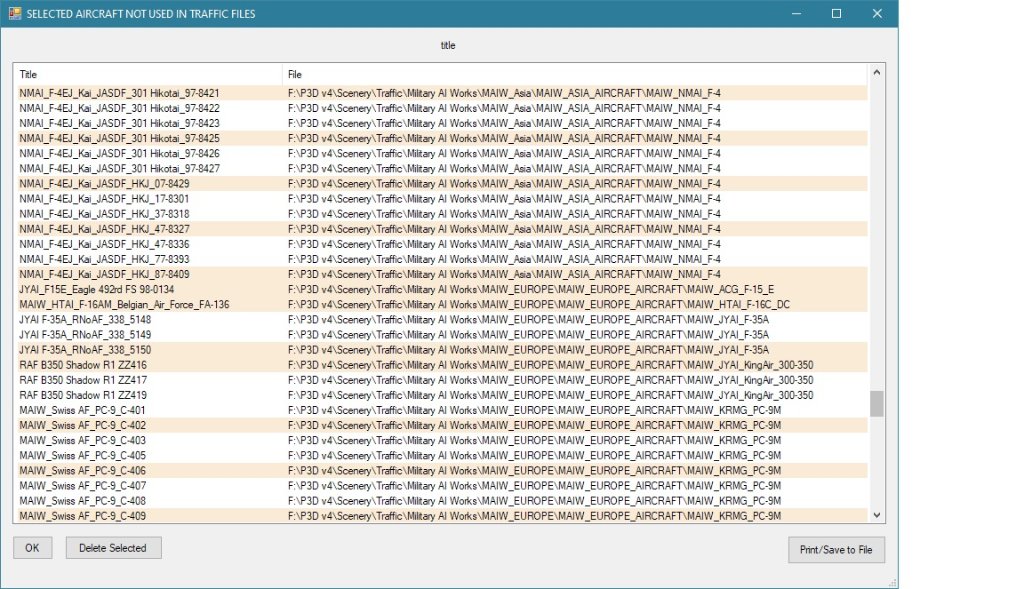The image size is (1024, 589).
Task: Select the RAF B350 Shadow R1 ZZ416 row
Action: 83,365
